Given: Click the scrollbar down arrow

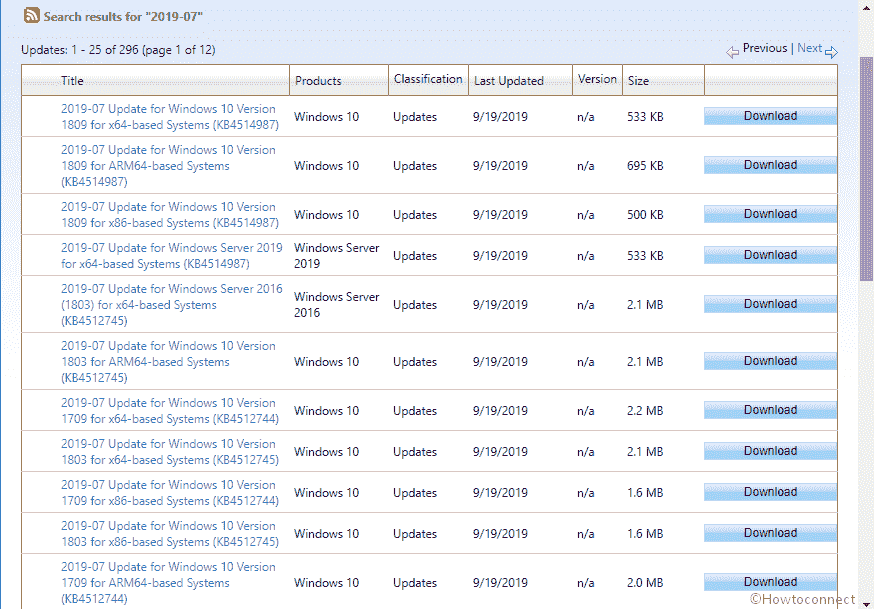Looking at the screenshot, I should coord(866,604).
